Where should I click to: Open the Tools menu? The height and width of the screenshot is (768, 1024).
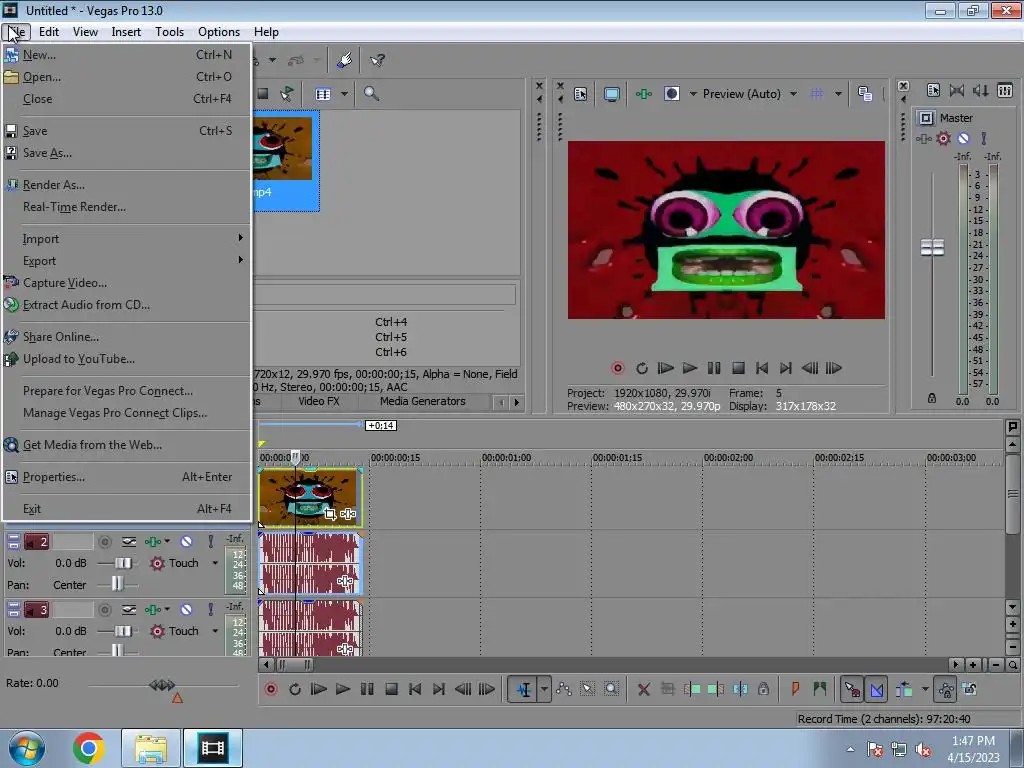(169, 31)
